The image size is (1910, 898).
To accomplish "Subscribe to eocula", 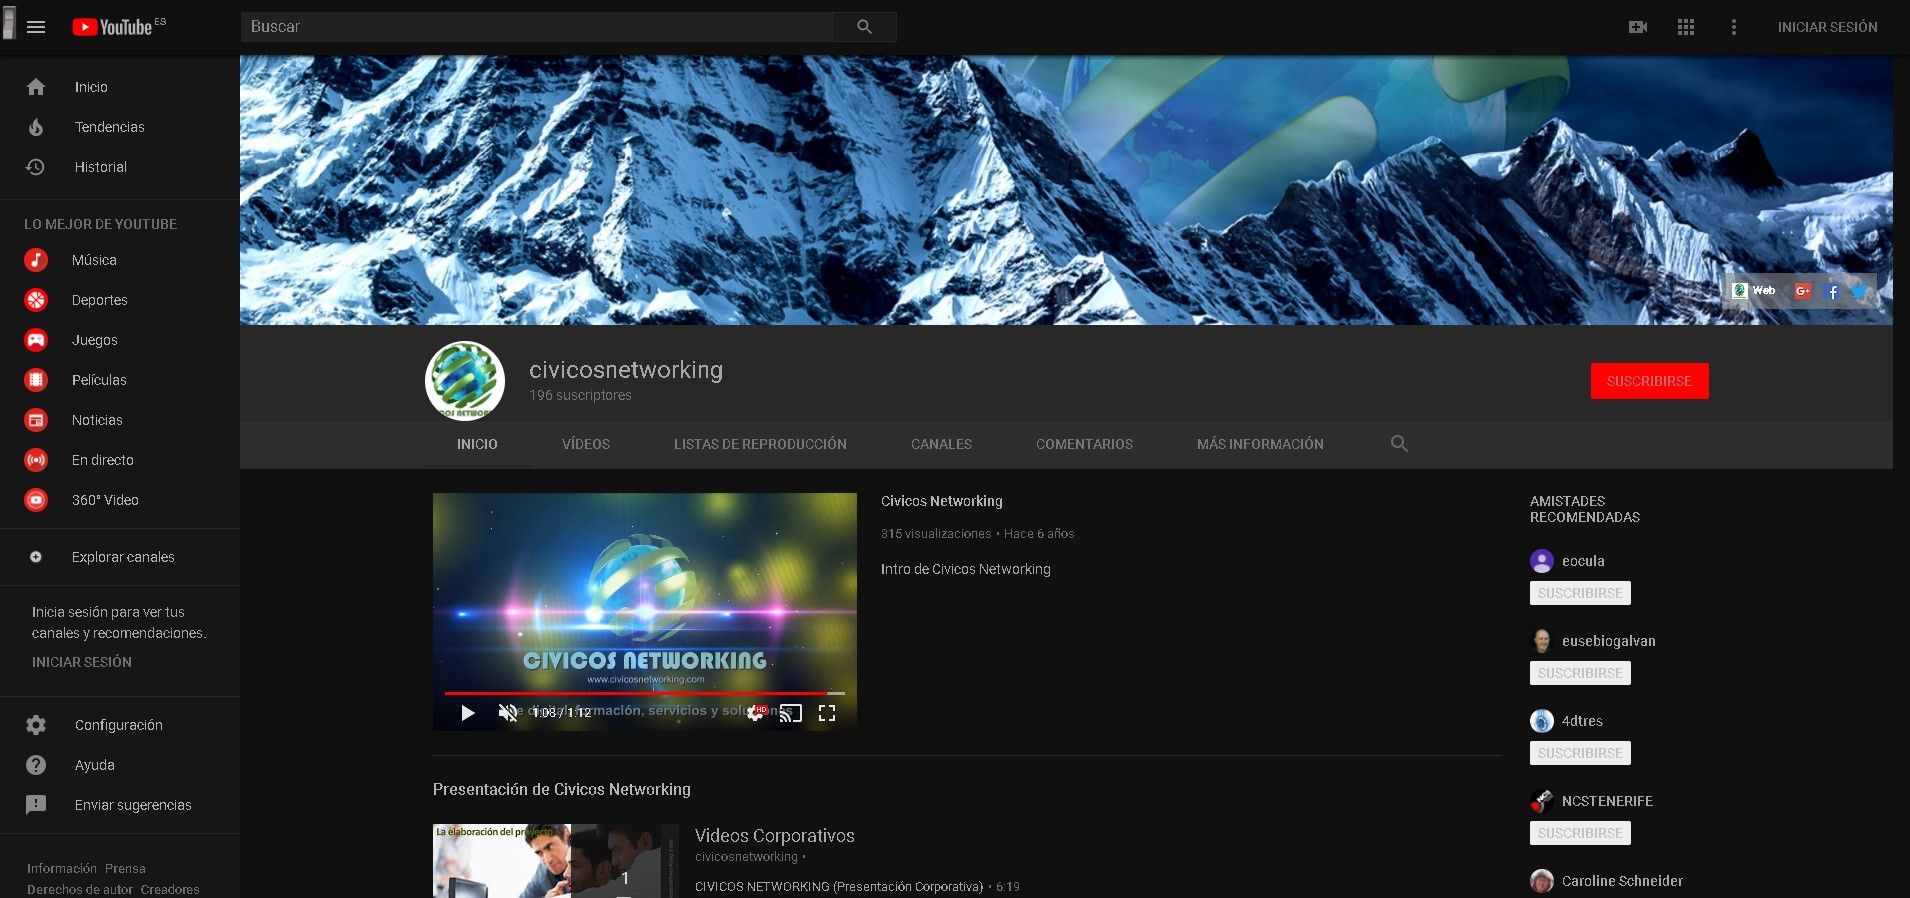I will coord(1580,593).
